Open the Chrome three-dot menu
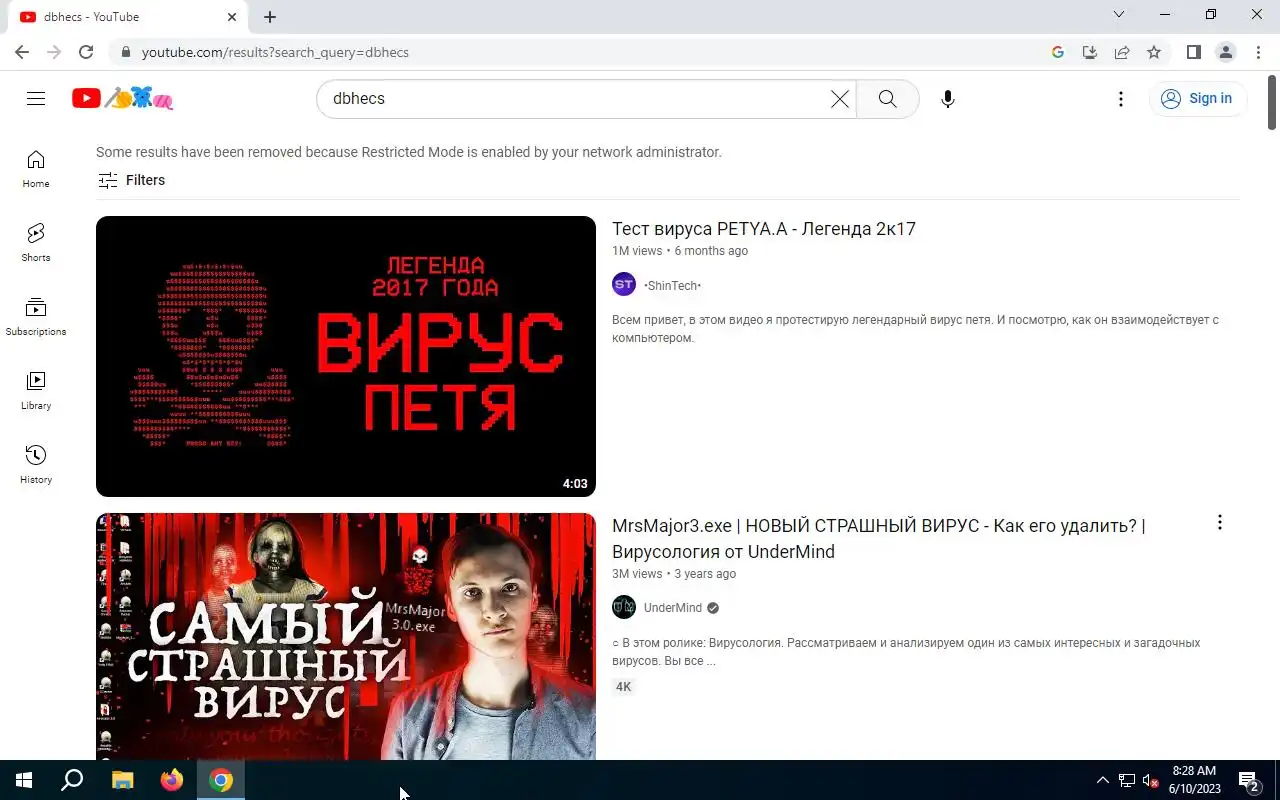Screen dimensions: 1280x800 (1258, 52)
